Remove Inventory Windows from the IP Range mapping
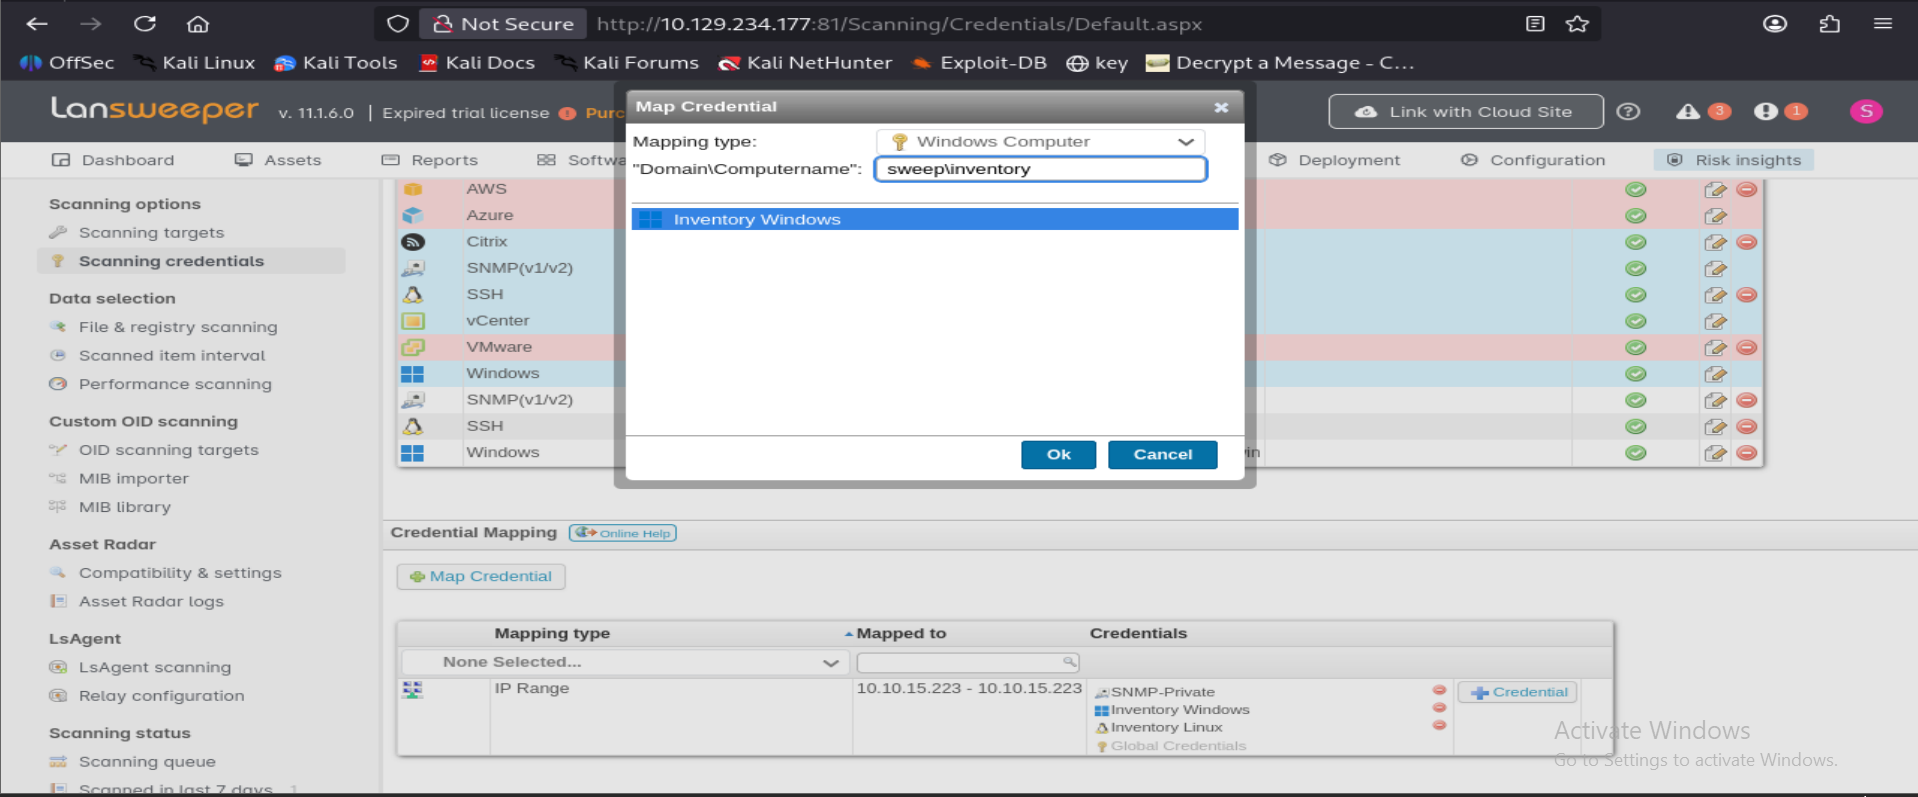This screenshot has height=797, width=1918. (x=1439, y=708)
